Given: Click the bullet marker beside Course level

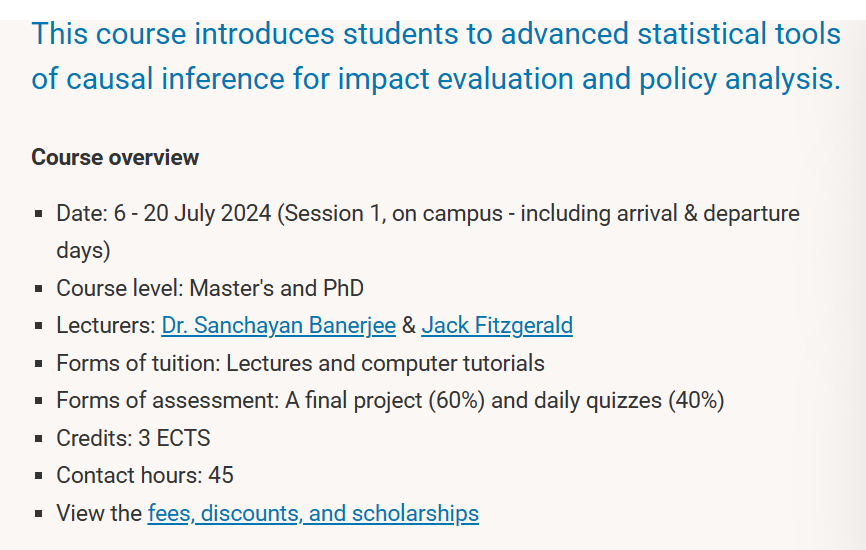Looking at the screenshot, I should [x=38, y=290].
